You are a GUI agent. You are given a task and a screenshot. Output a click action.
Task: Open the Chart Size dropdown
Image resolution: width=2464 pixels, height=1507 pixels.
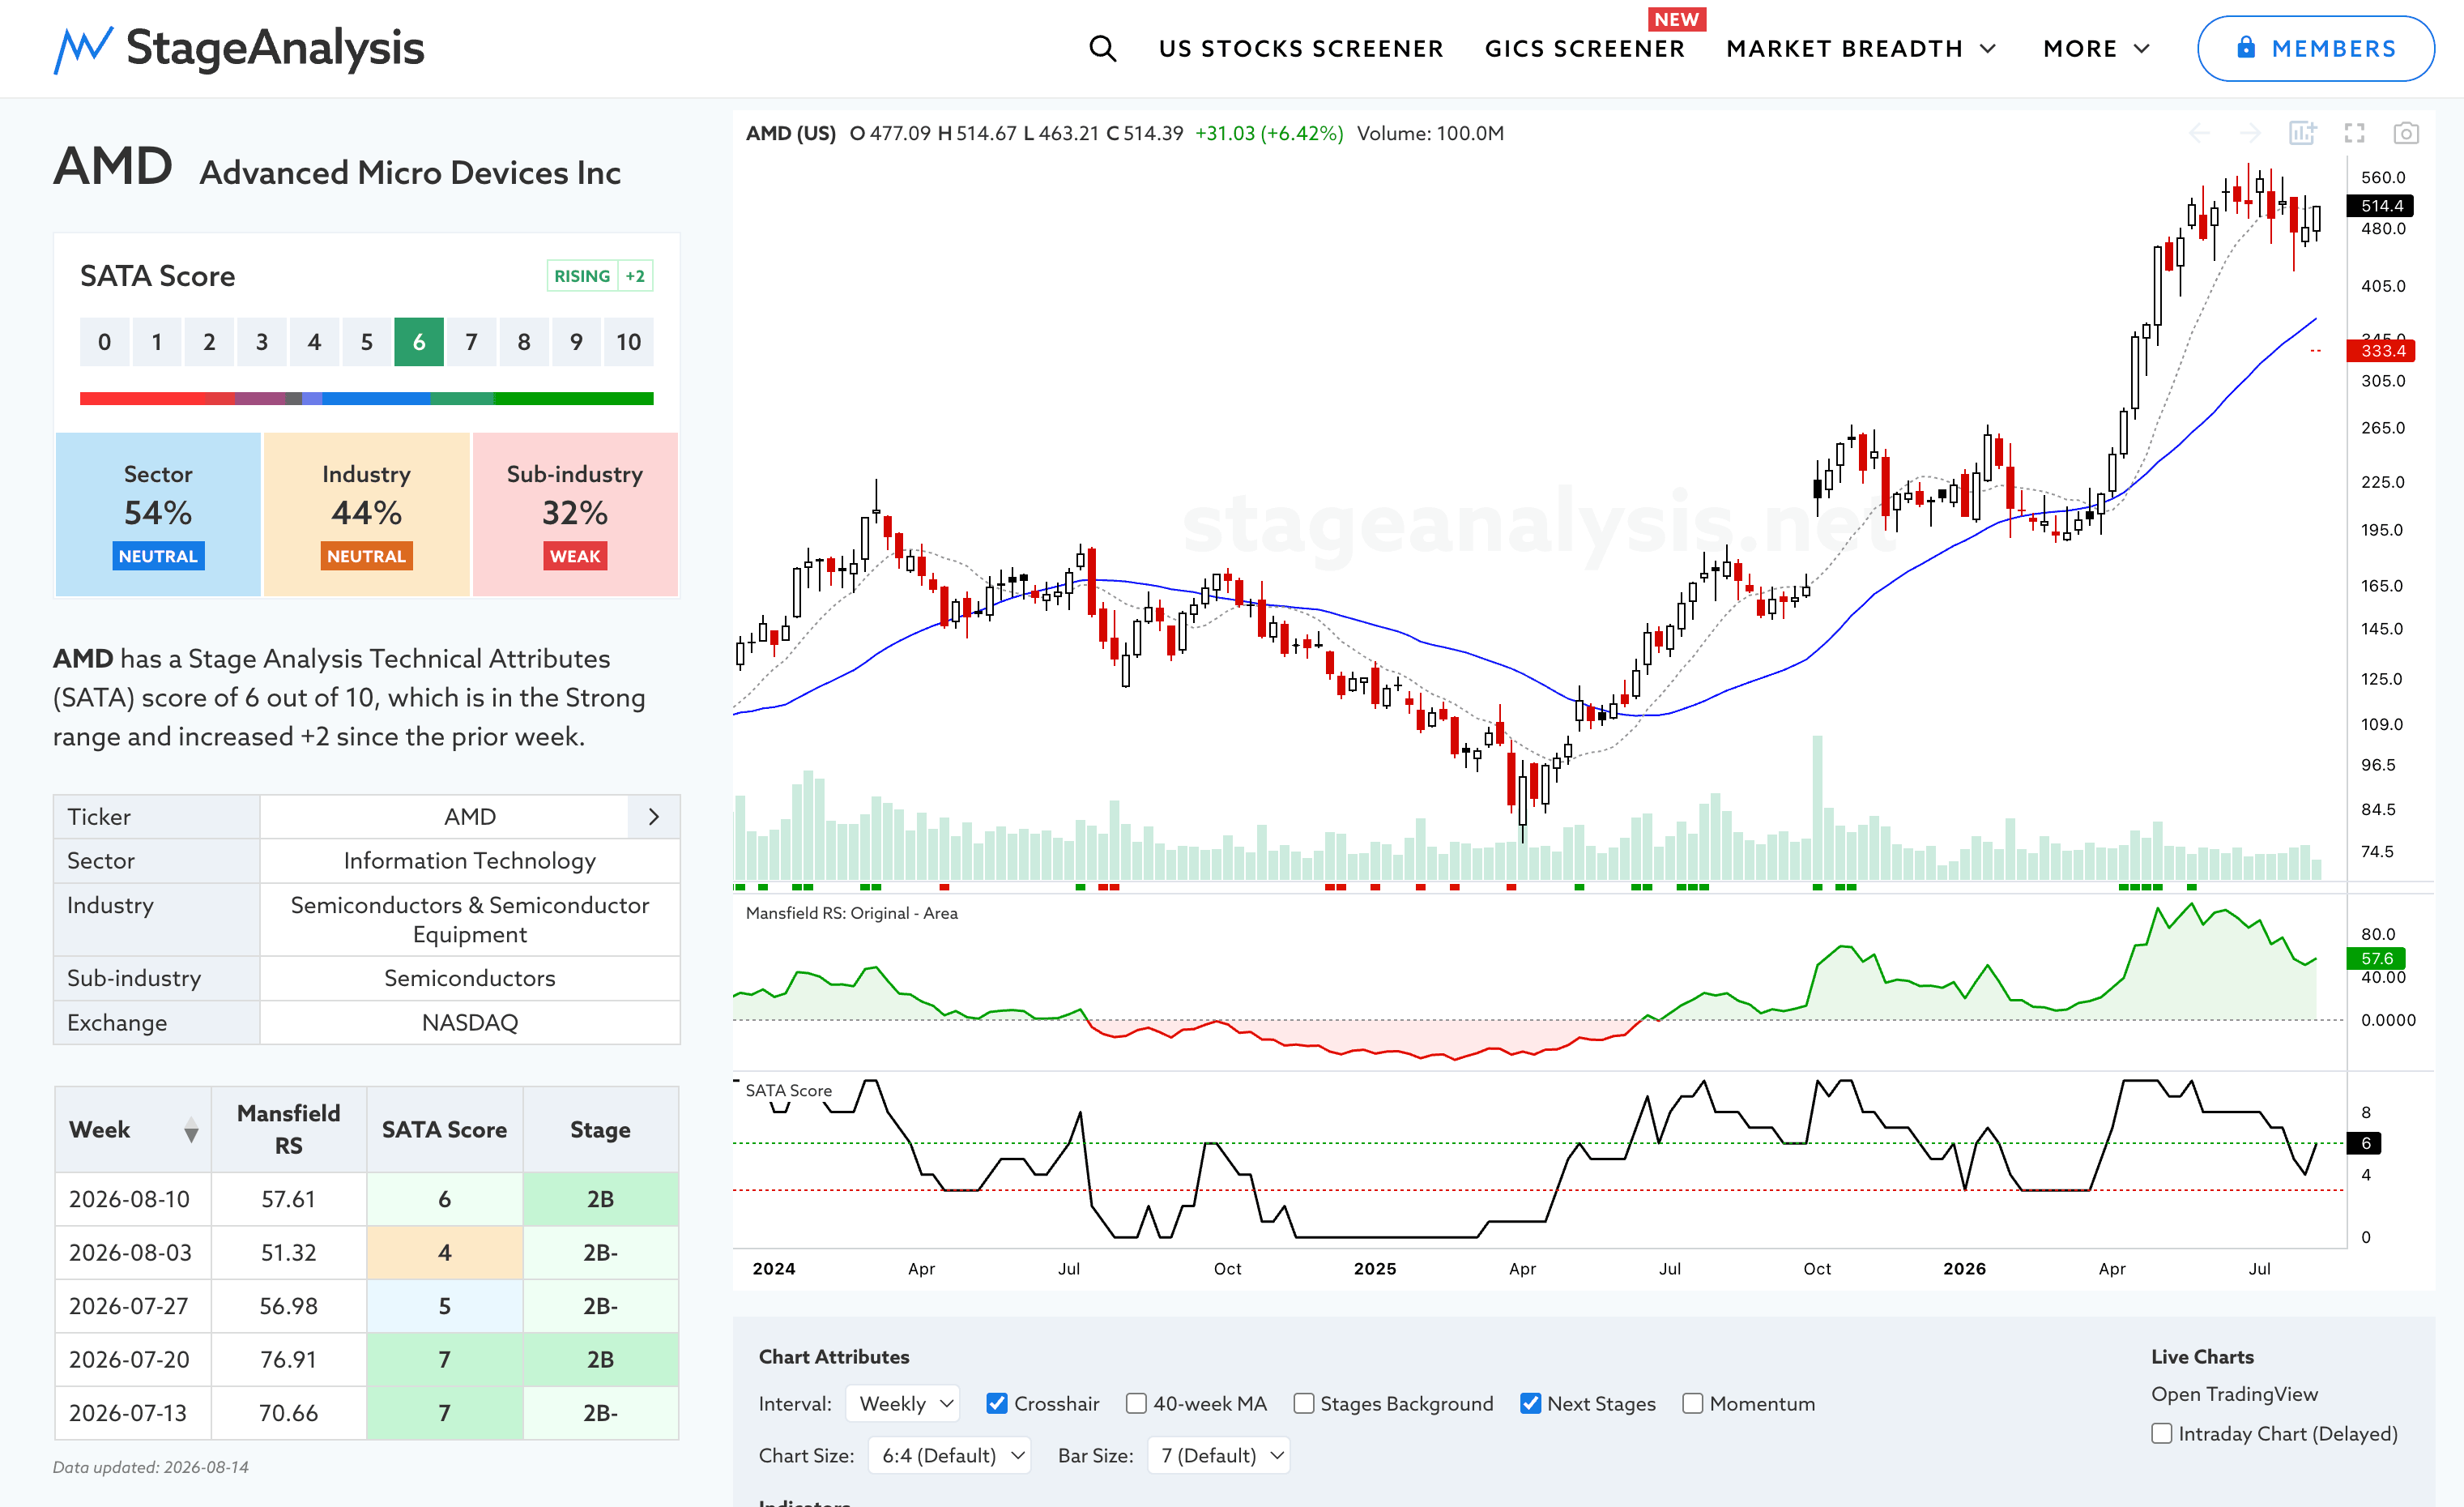(950, 1455)
